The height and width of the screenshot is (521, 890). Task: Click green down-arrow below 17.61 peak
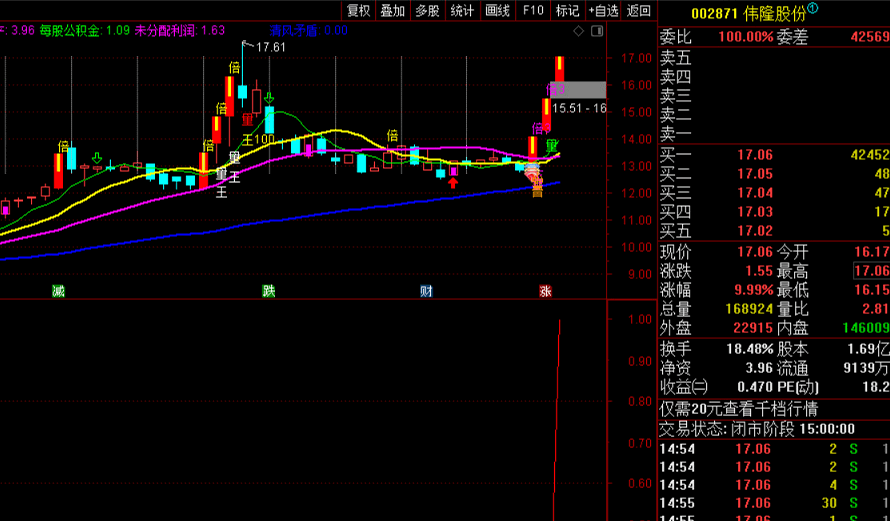(269, 99)
